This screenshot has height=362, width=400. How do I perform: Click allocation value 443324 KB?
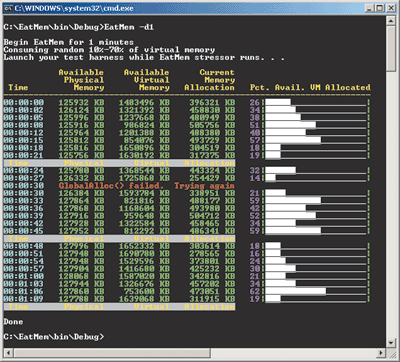212,170
